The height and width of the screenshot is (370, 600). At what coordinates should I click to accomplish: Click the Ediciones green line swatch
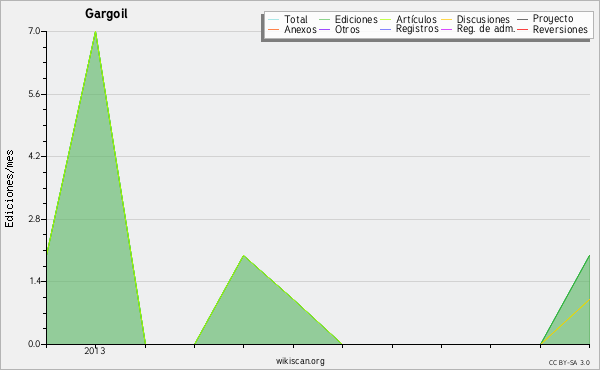[324, 20]
